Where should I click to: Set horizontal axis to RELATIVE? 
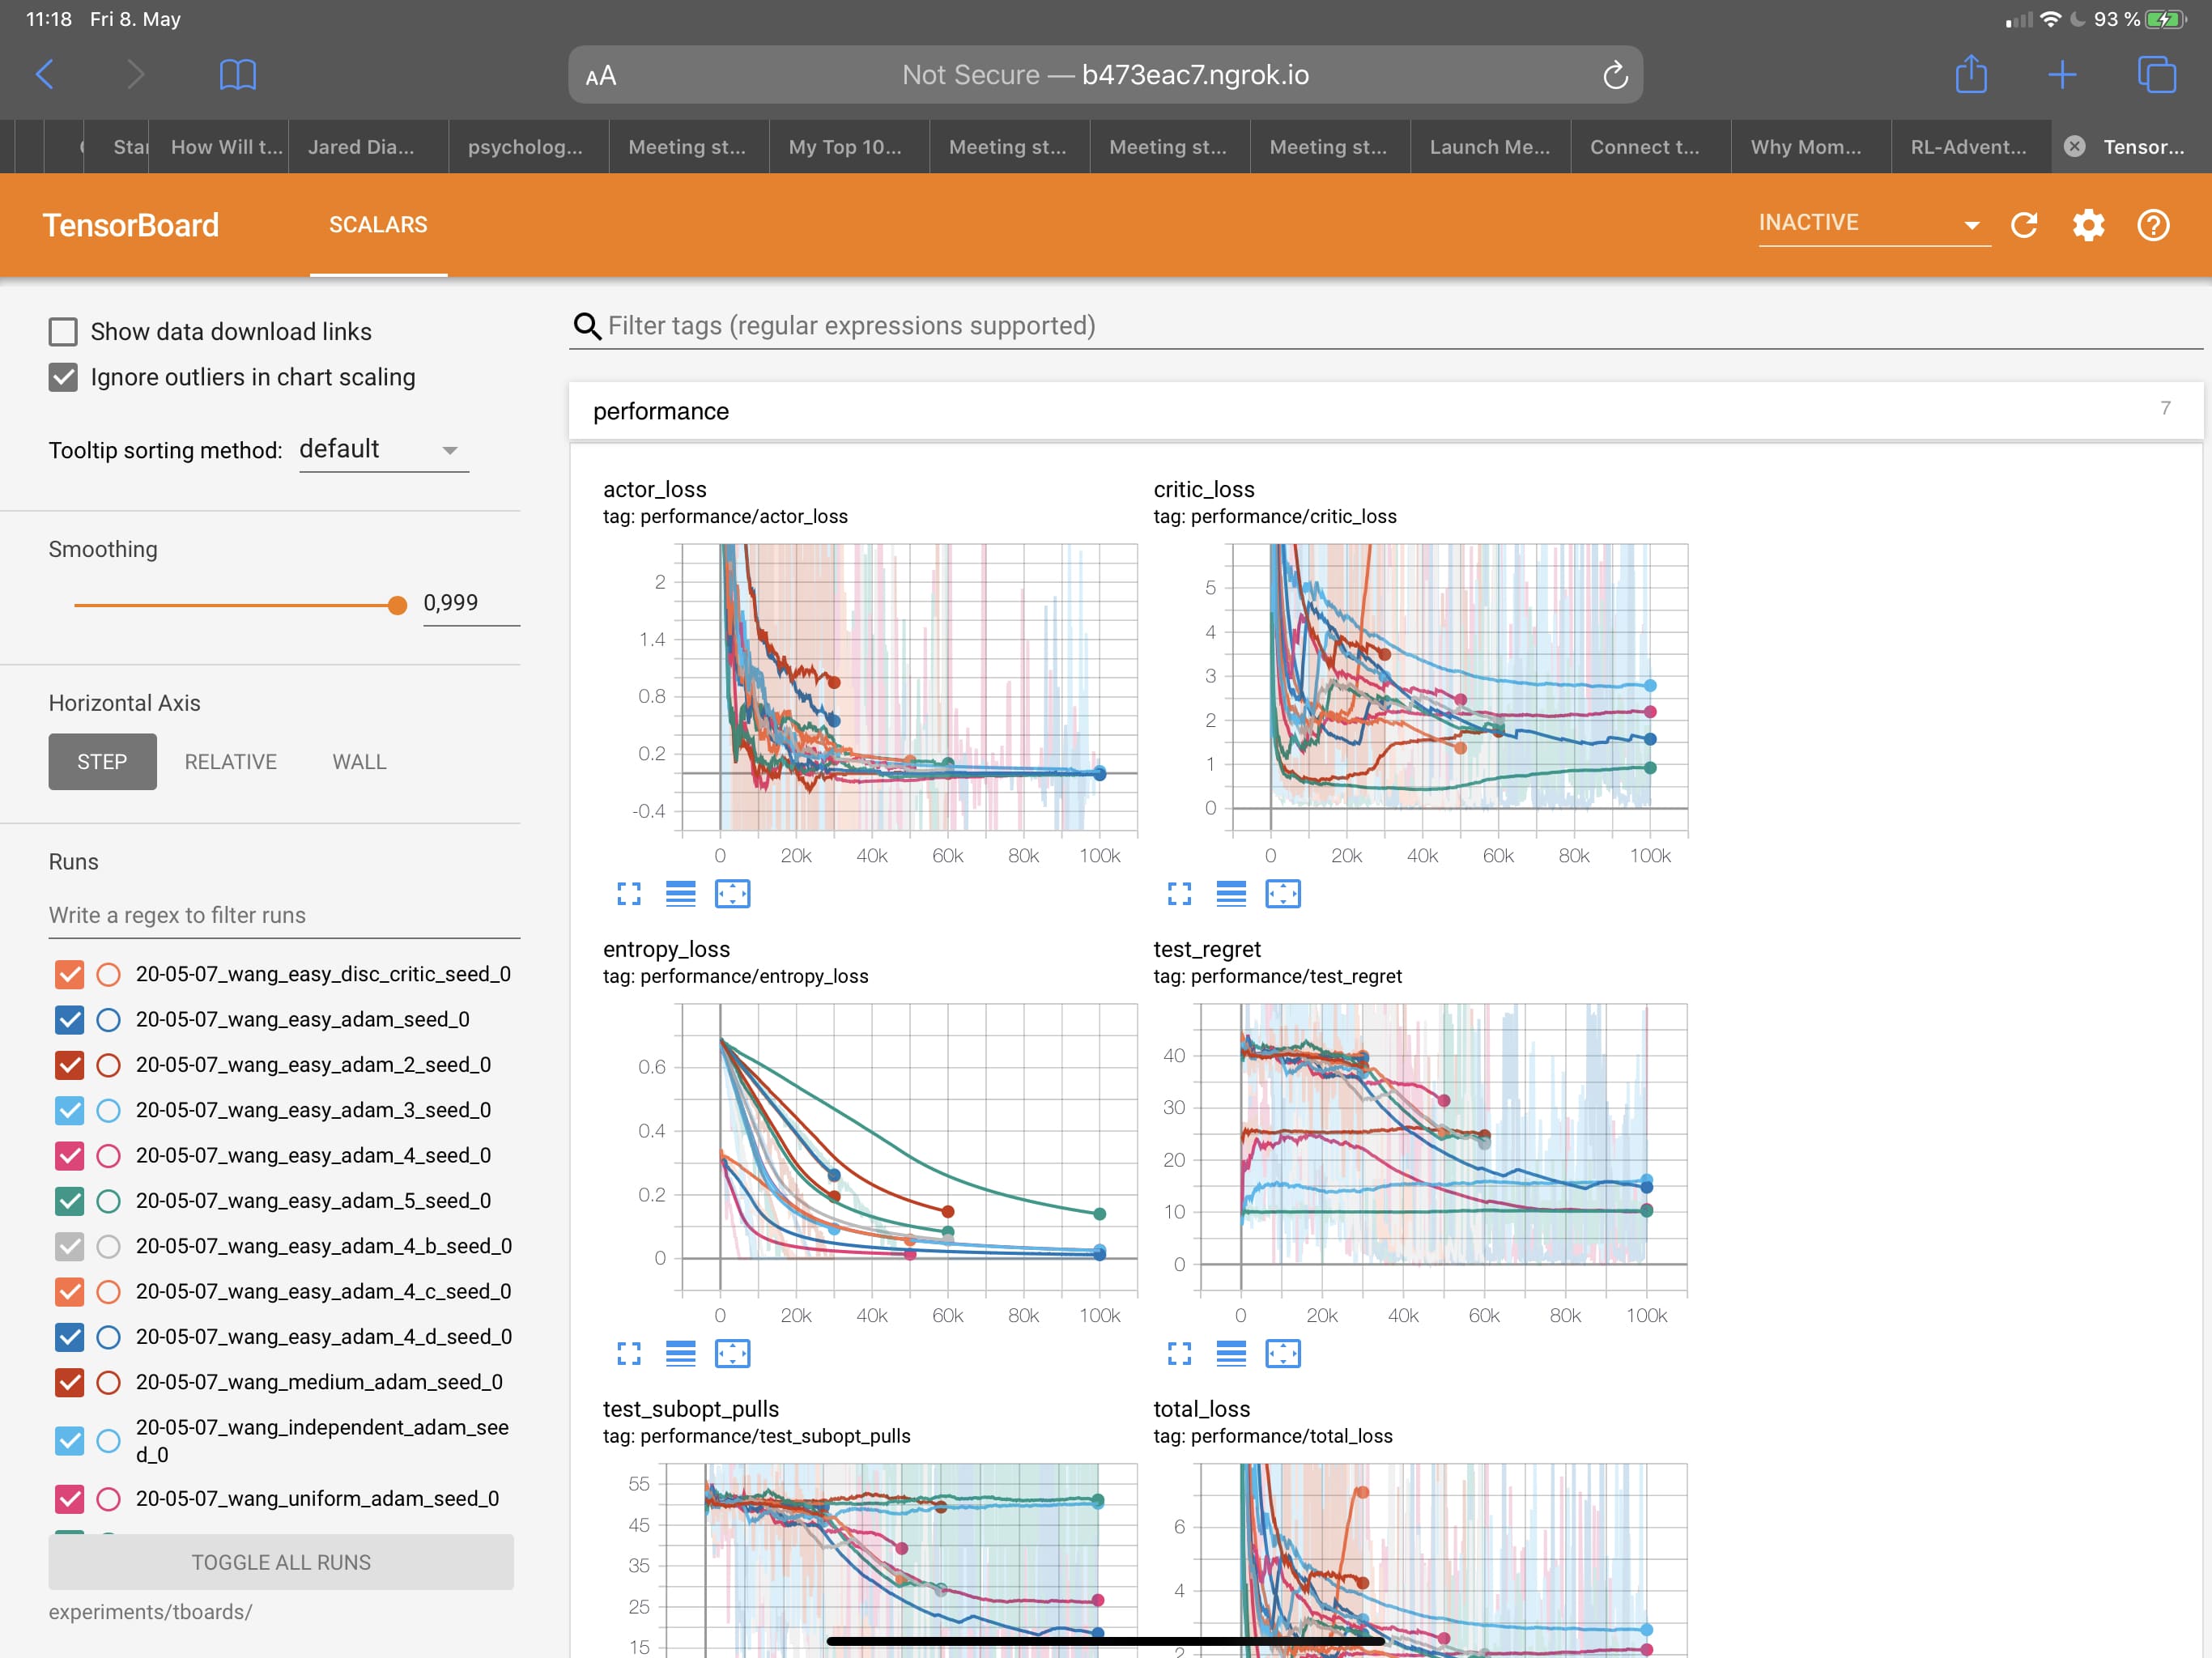coord(231,762)
